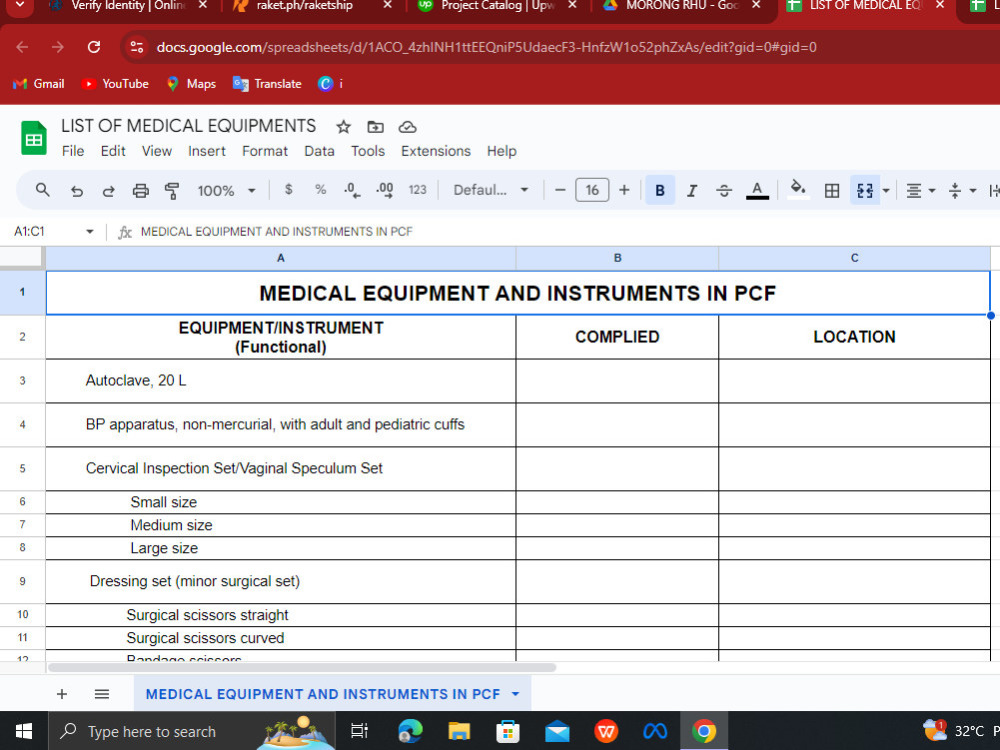Open File Explorer from the taskbar
Image resolution: width=1000 pixels, height=750 pixels.
(459, 731)
